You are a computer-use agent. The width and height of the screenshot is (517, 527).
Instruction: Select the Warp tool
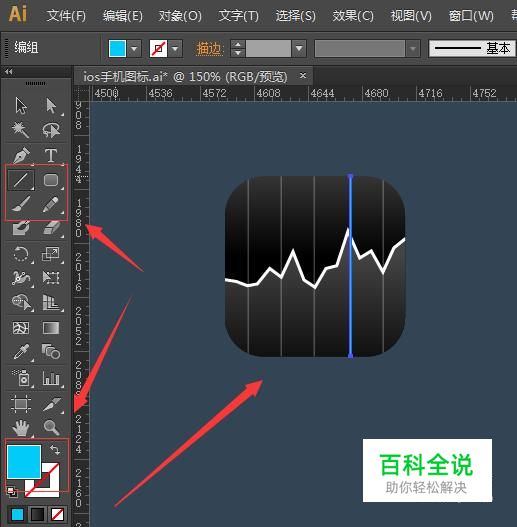click(21, 278)
